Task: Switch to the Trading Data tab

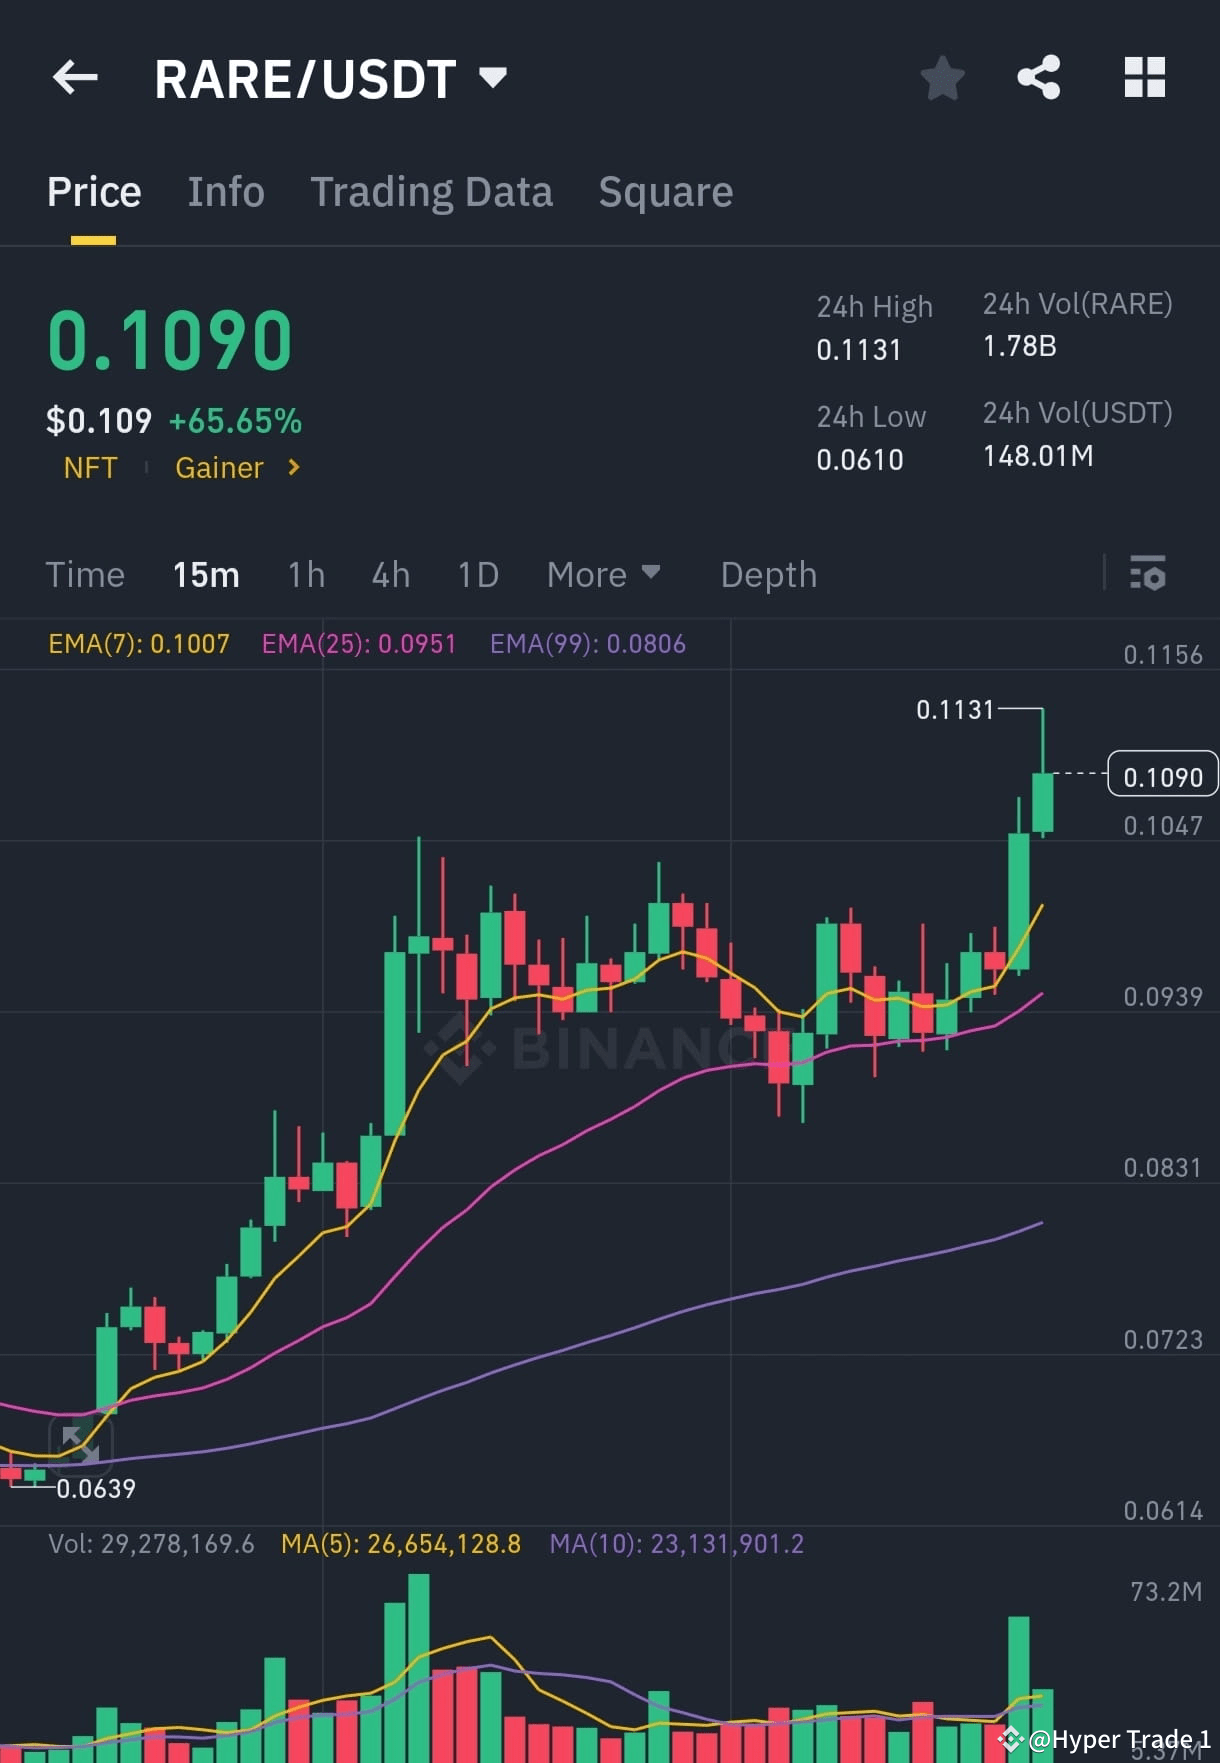Action: coord(432,191)
